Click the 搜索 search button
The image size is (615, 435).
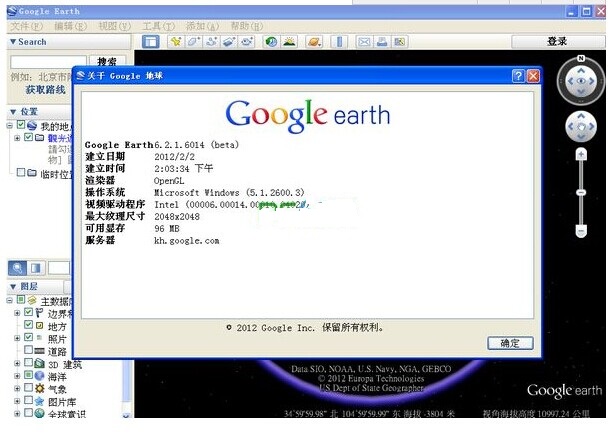point(107,62)
